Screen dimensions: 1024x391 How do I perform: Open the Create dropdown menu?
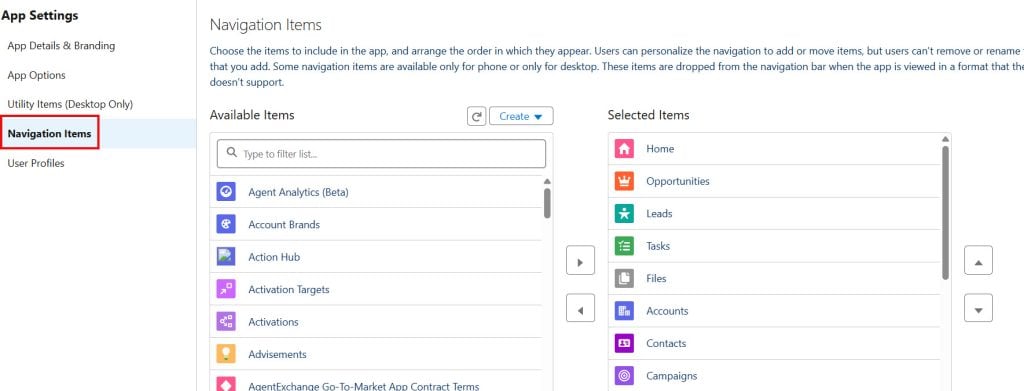pyautogui.click(x=521, y=116)
